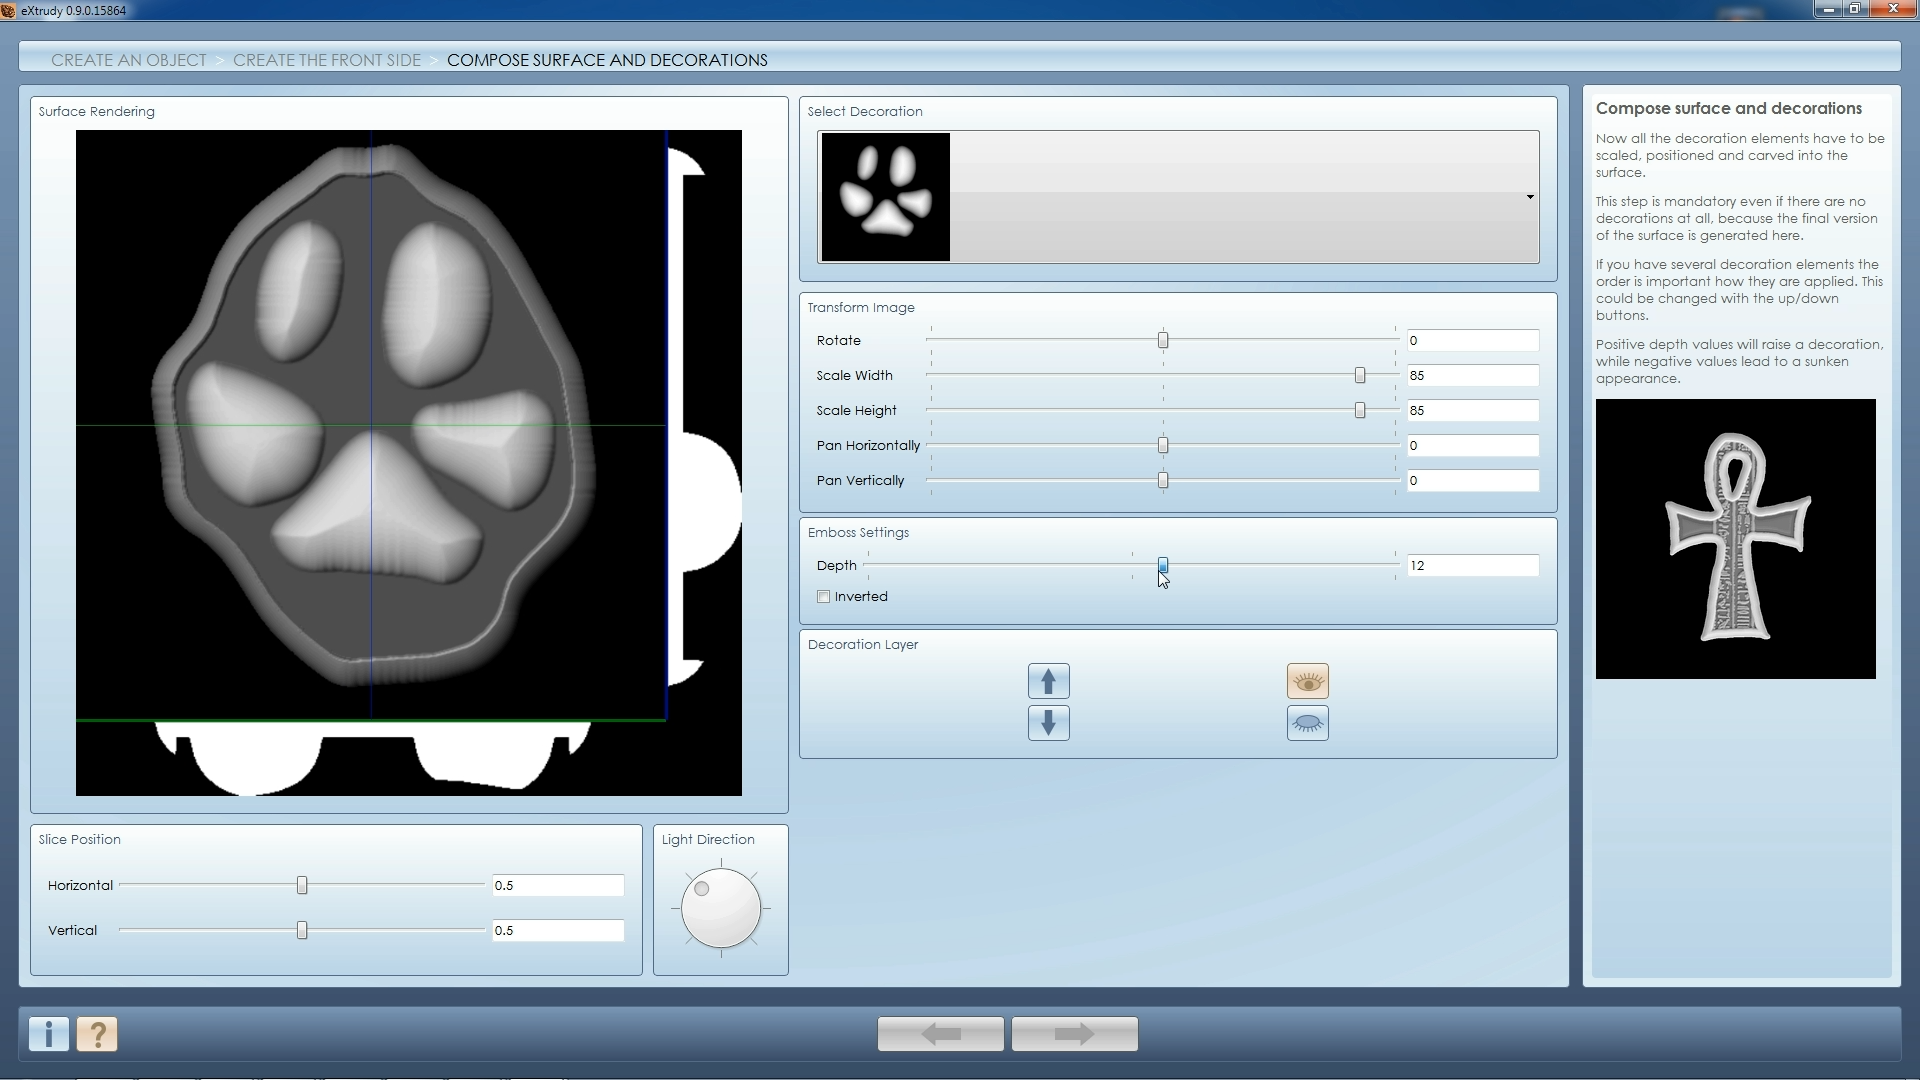Adjust the Light Direction dial
This screenshot has height=1080, width=1920.
click(720, 908)
